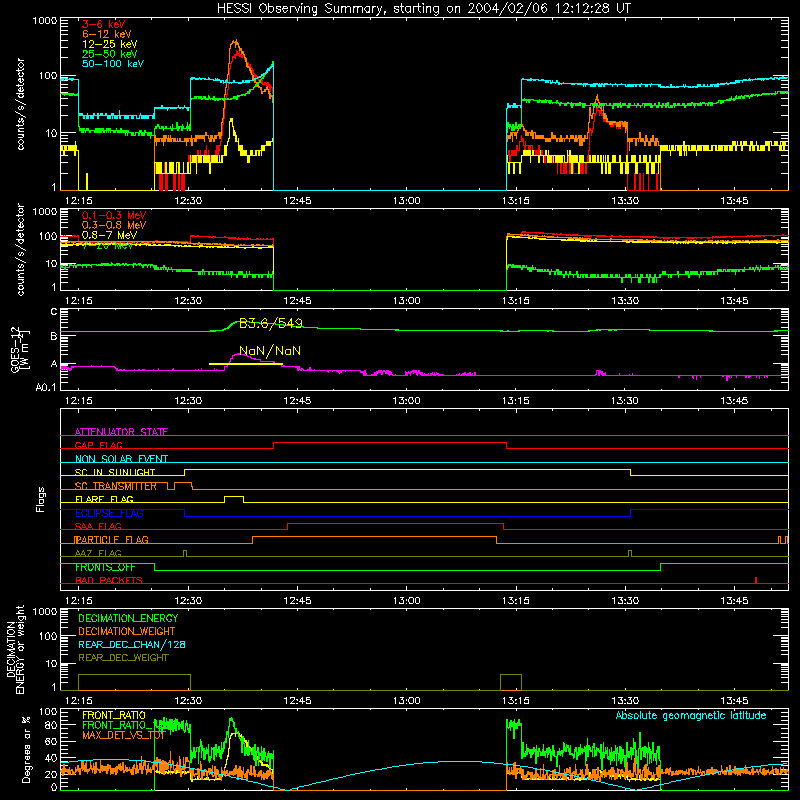Click the DECIMATION_WEIGHT legend entry
800x800 pixels.
point(127,631)
